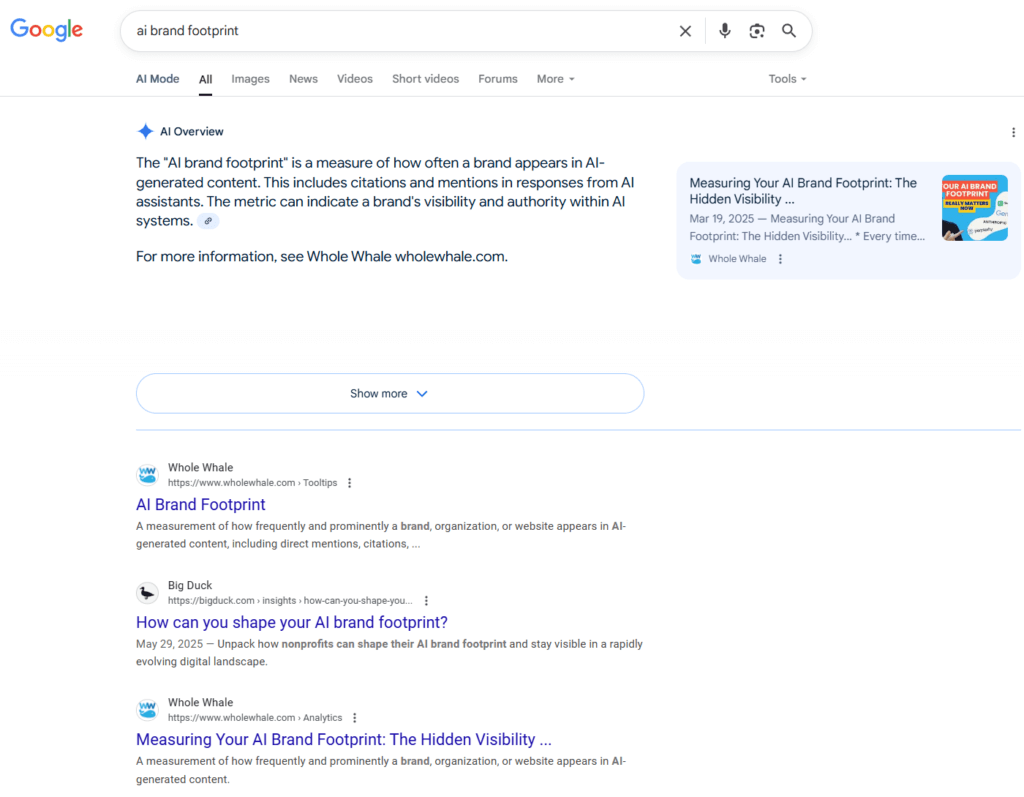Expand AI Overview with Show more
The image size is (1024, 797).
[x=389, y=393]
